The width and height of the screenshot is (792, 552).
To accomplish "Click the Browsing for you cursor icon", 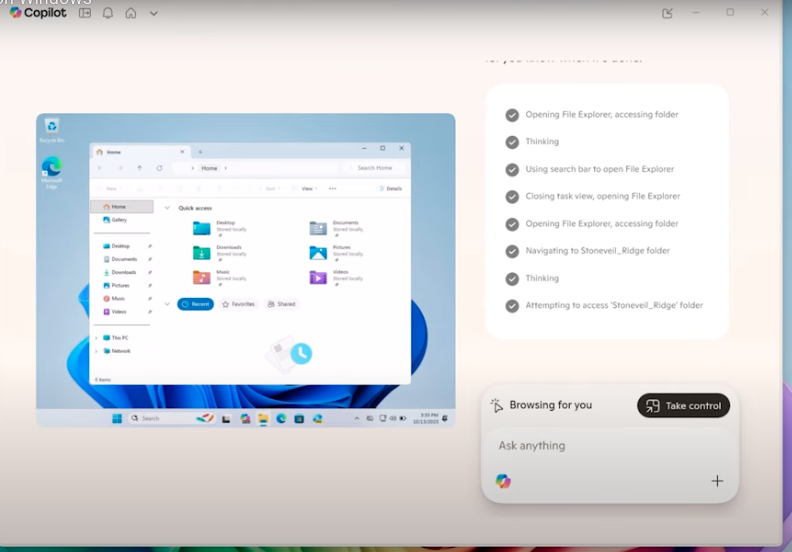I will pyautogui.click(x=497, y=405).
